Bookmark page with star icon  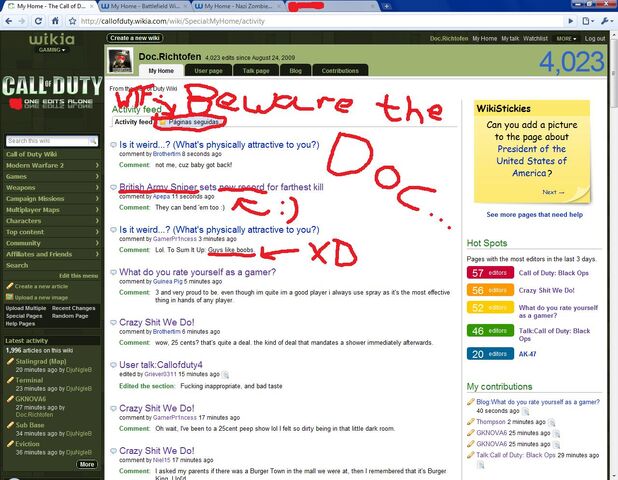click(72, 21)
